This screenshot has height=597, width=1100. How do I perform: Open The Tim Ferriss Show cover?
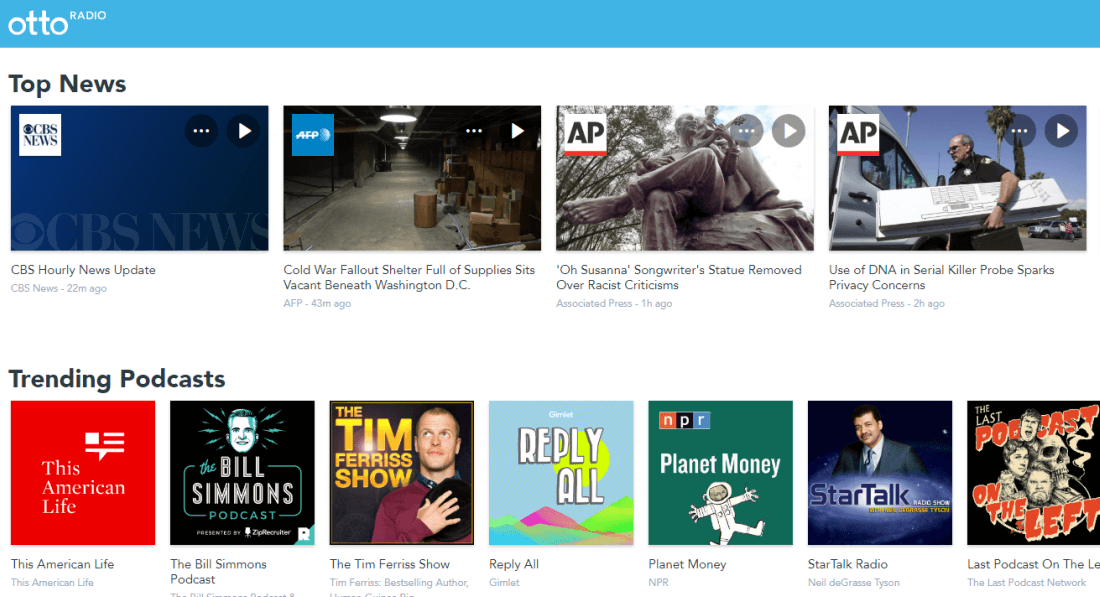click(x=401, y=473)
